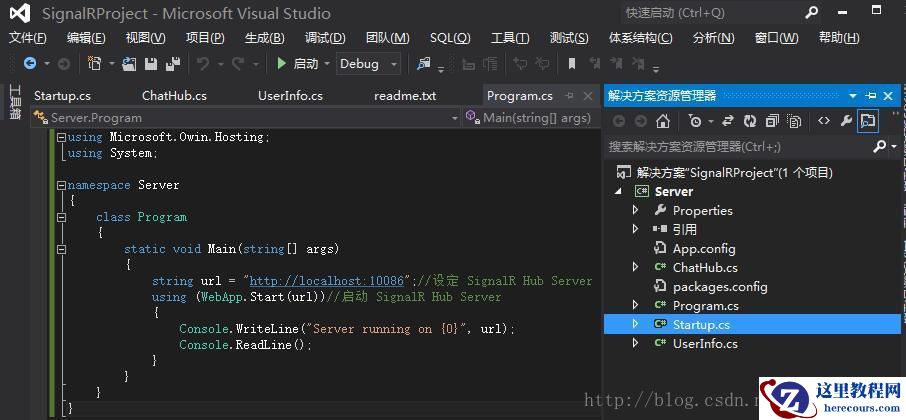
Task: Expand the UserInfo.cs tree node
Action: coord(636,344)
